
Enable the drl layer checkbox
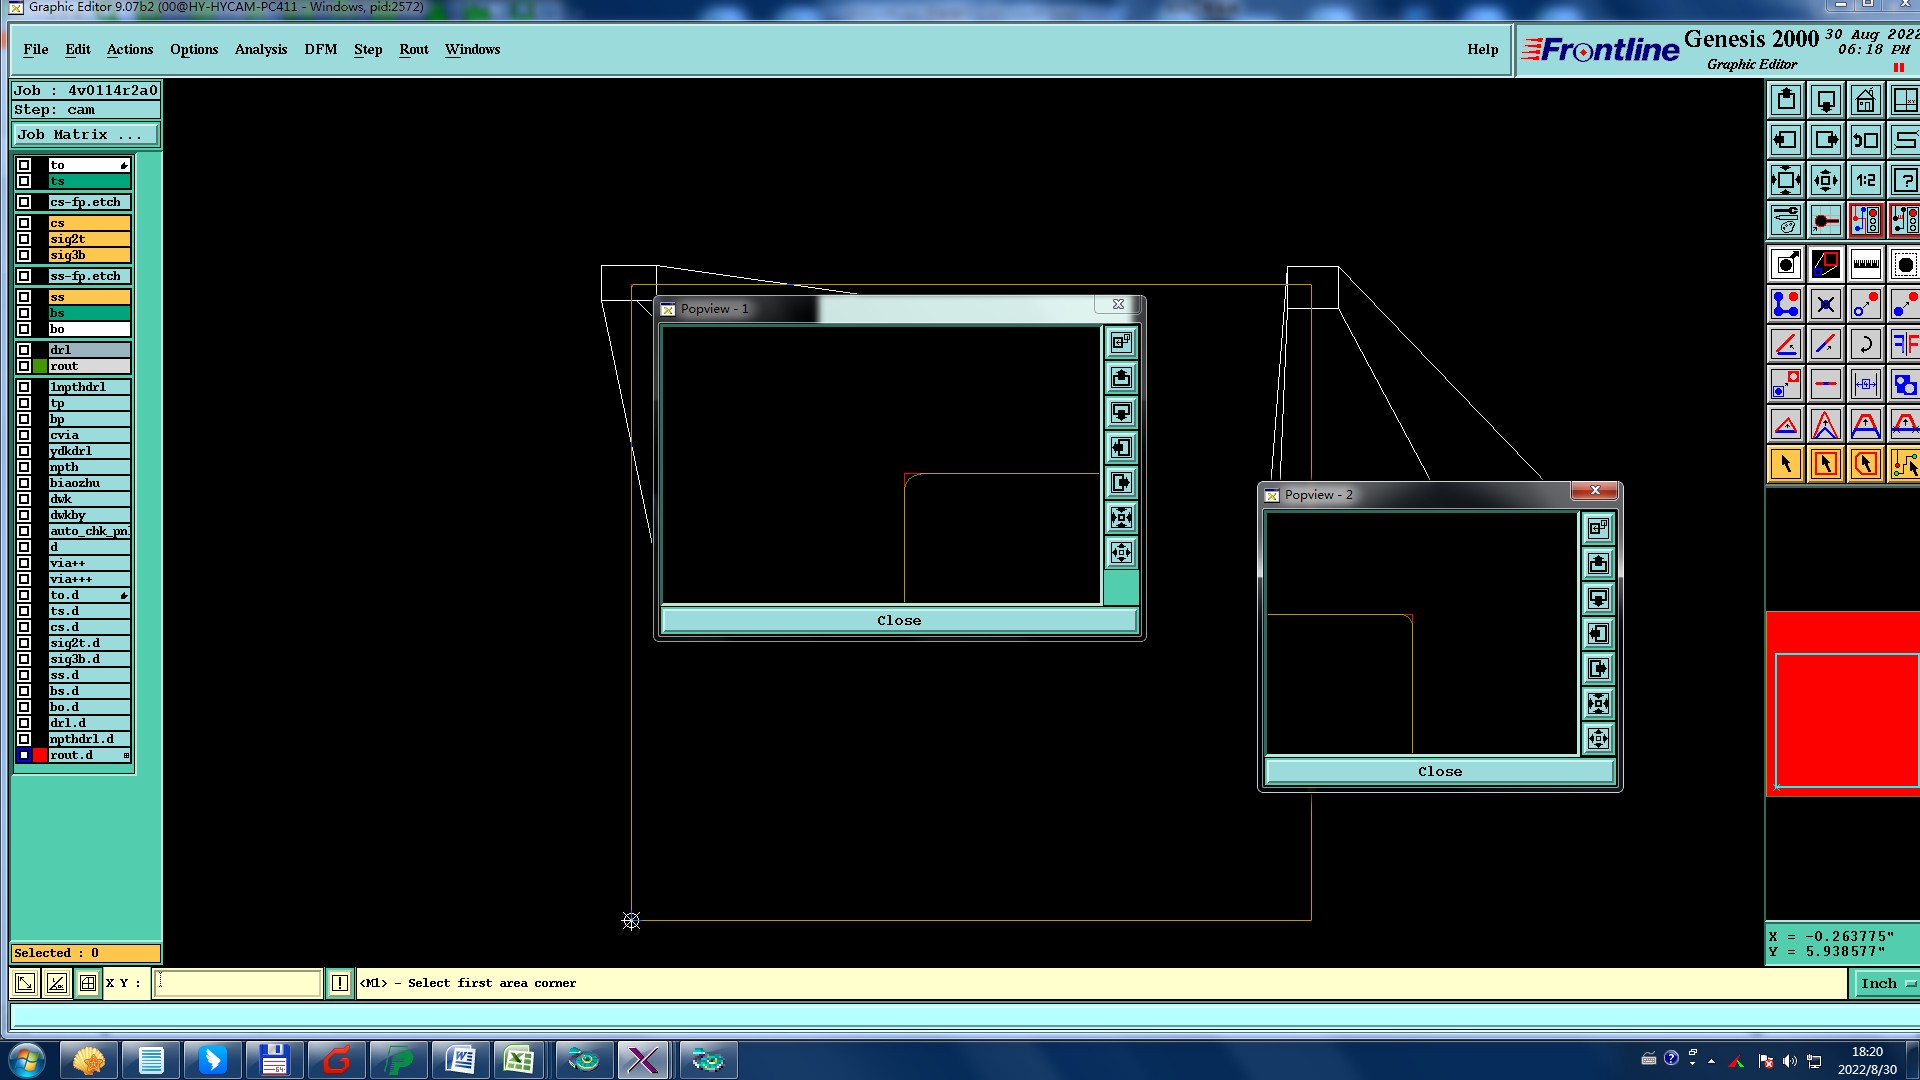click(24, 350)
